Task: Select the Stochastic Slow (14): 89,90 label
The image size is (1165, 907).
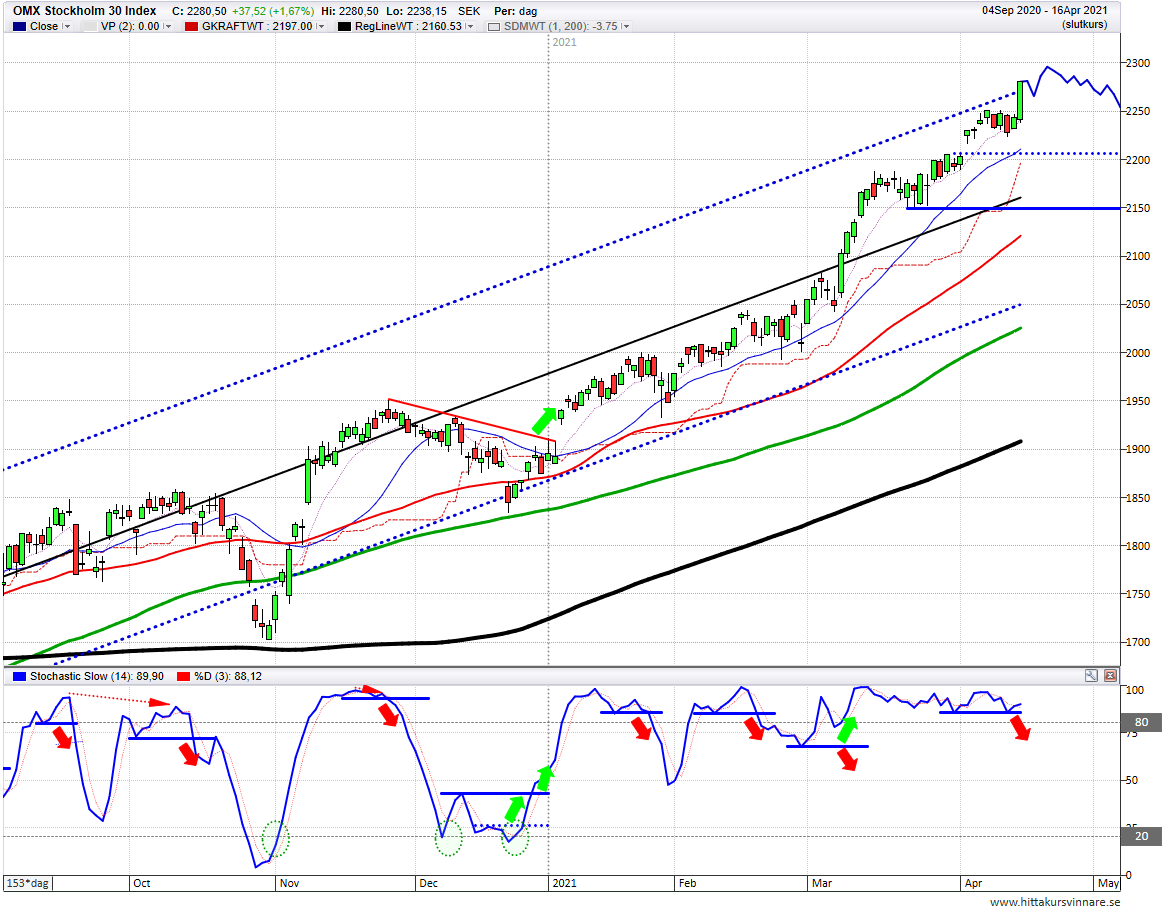Action: point(97,676)
